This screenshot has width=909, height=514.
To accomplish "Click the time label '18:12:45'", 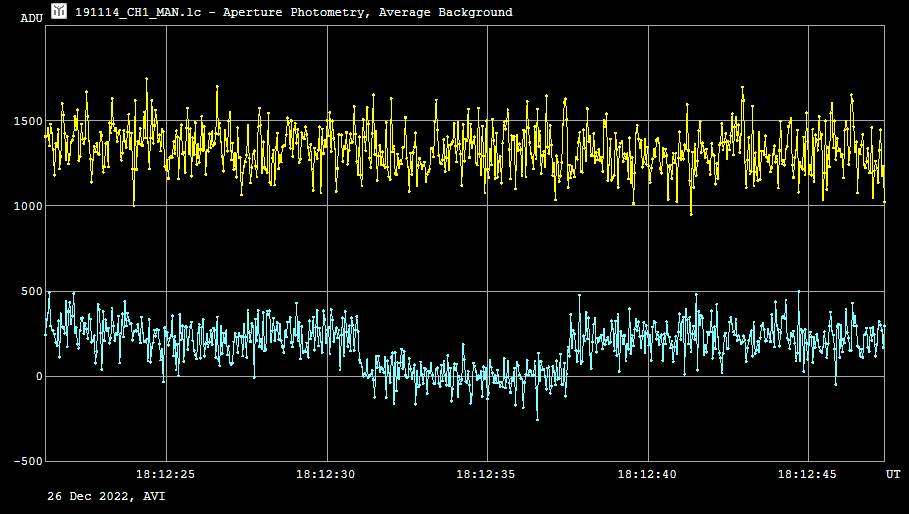I will 807,475.
